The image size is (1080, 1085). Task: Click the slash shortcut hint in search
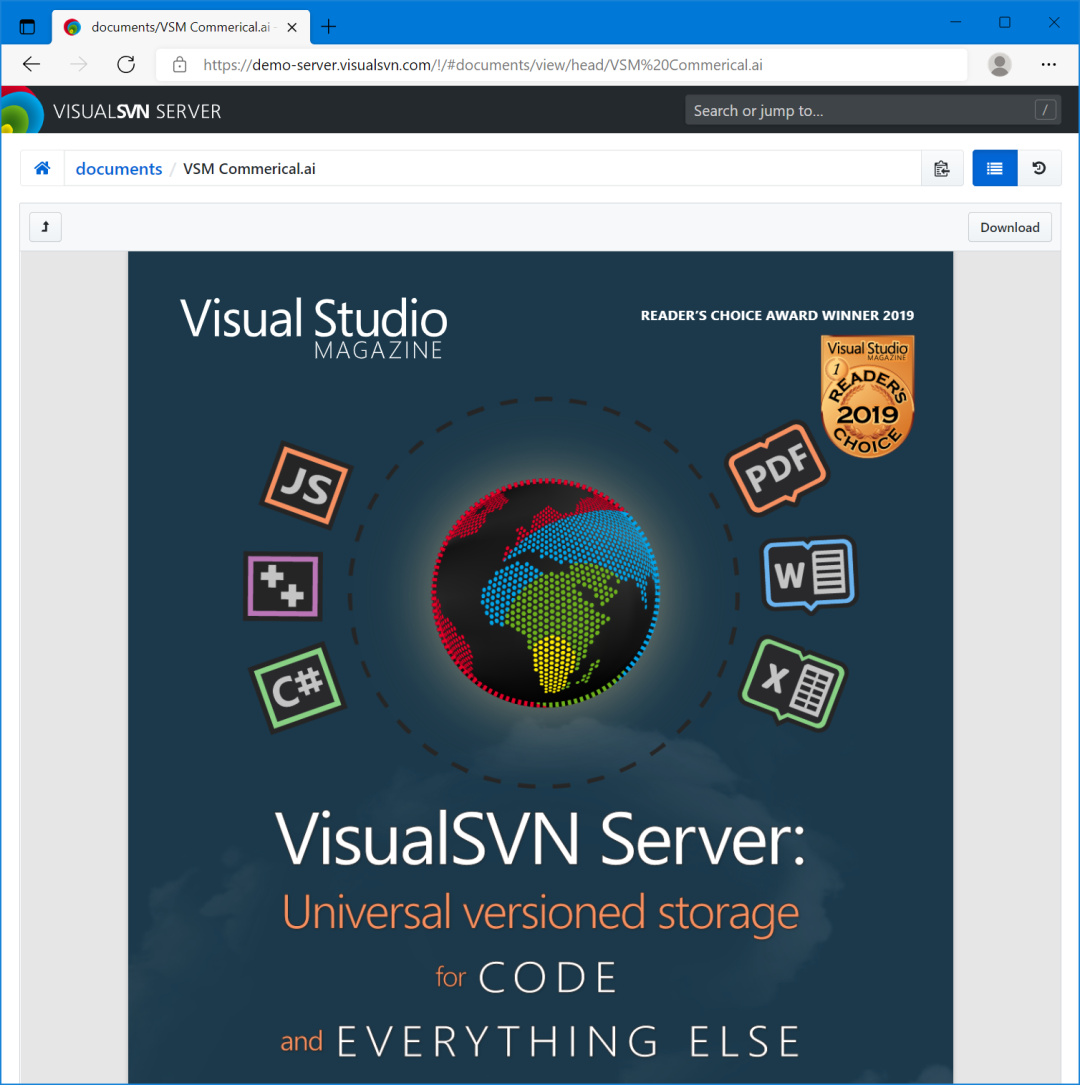coord(1045,110)
